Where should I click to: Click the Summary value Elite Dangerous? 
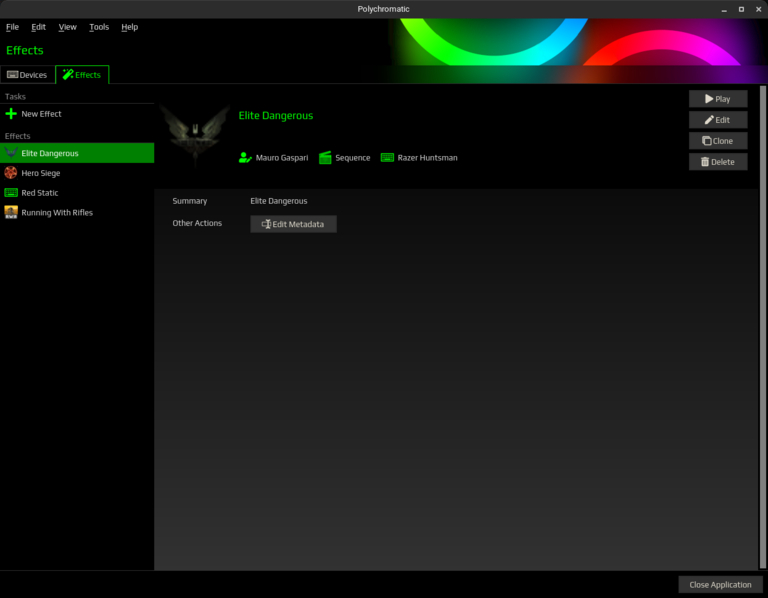pos(279,201)
